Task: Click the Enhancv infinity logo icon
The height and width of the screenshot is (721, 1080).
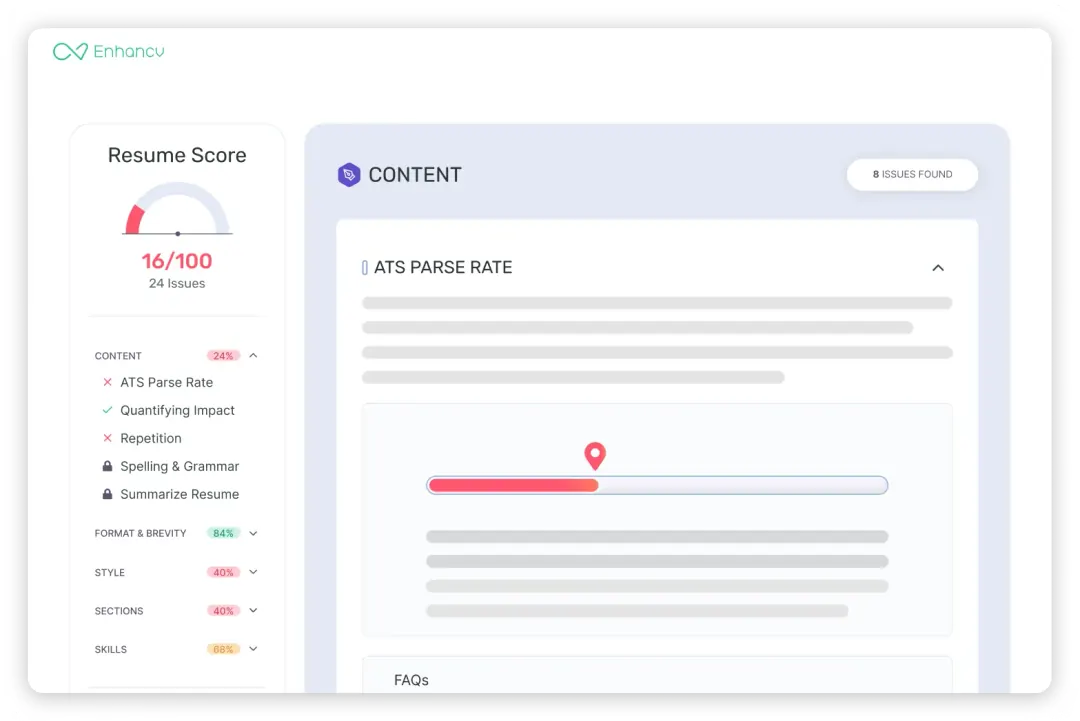Action: 70,51
